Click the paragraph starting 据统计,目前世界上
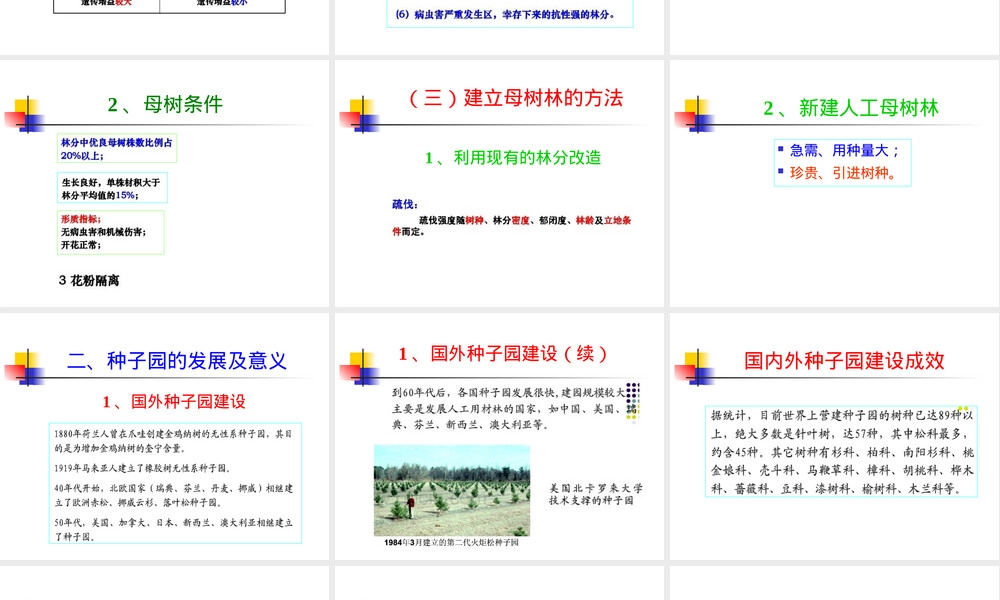Viewport: 1000px width, 600px height. (x=841, y=451)
